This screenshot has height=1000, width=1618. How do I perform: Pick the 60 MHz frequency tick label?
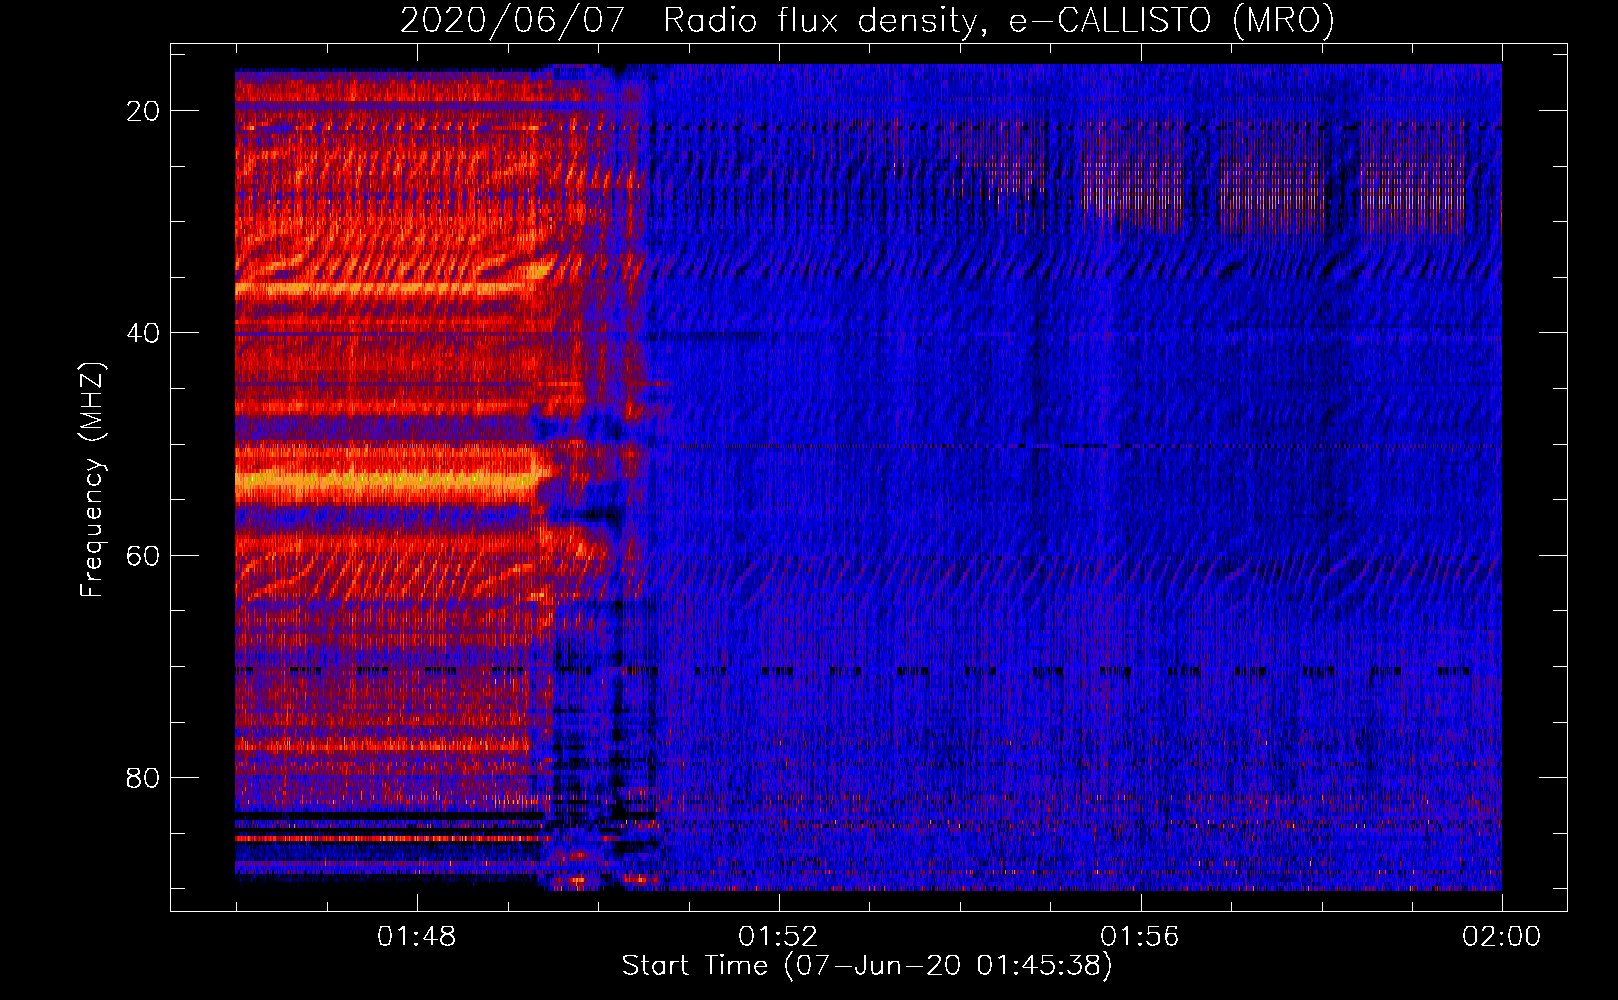click(143, 555)
